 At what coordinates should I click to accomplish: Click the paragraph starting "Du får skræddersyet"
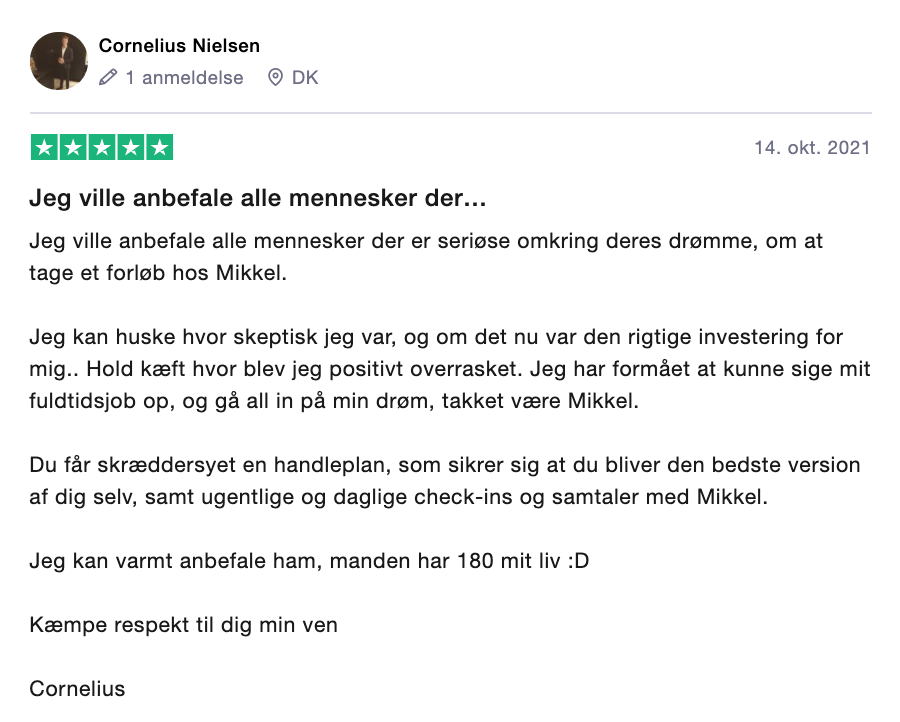tap(445, 480)
